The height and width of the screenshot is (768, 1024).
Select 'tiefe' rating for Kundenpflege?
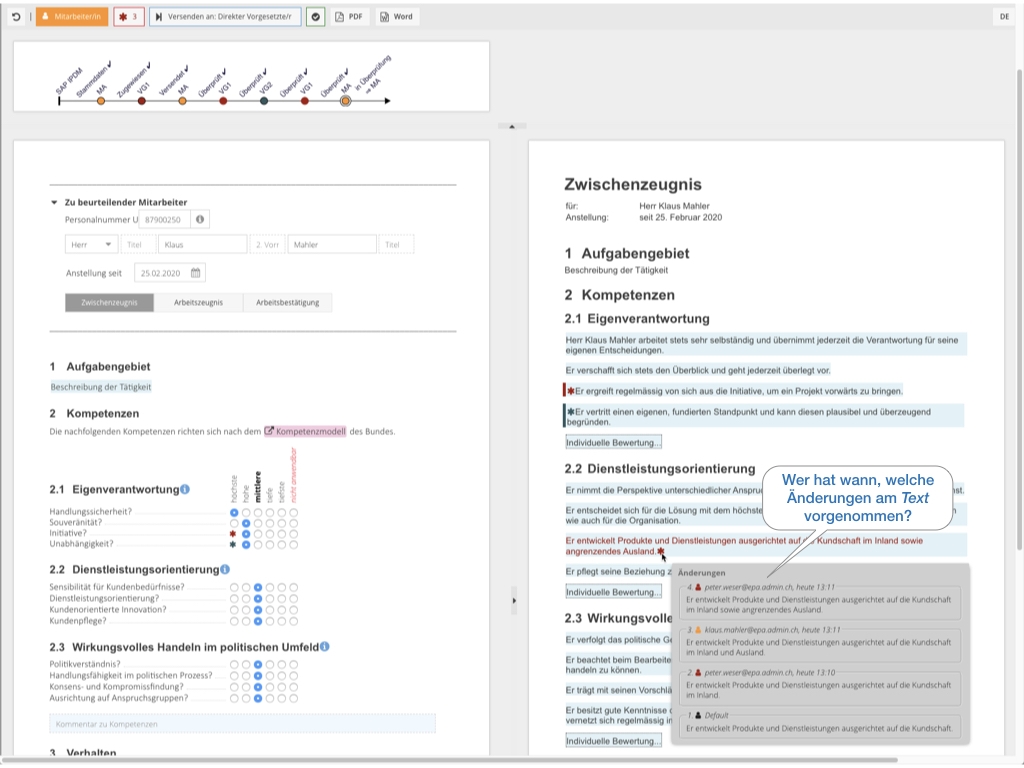point(270,621)
